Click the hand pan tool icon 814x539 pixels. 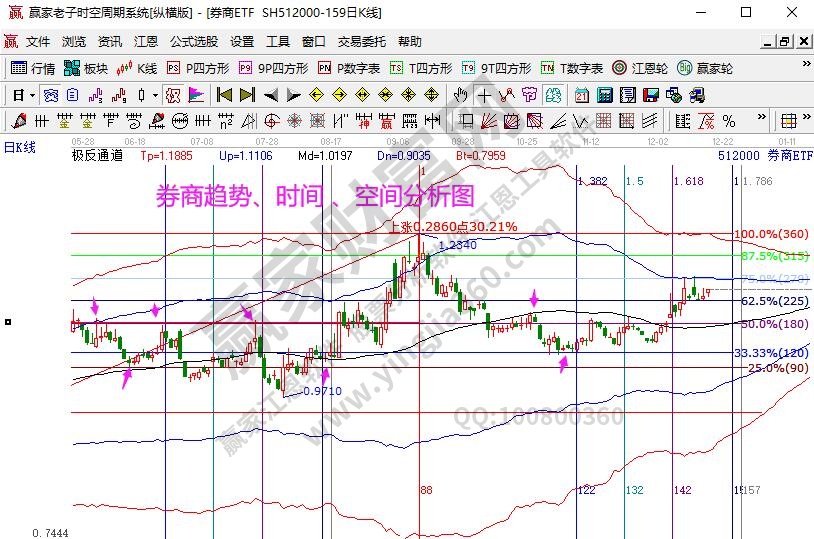(x=460, y=96)
